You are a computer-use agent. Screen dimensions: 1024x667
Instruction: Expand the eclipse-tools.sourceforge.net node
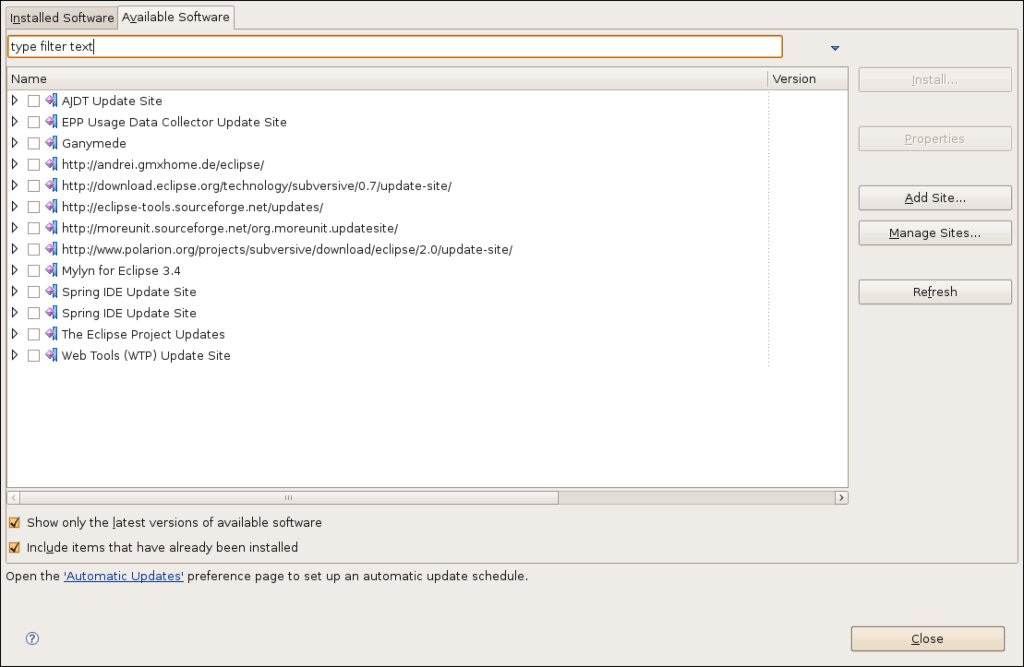[15, 206]
